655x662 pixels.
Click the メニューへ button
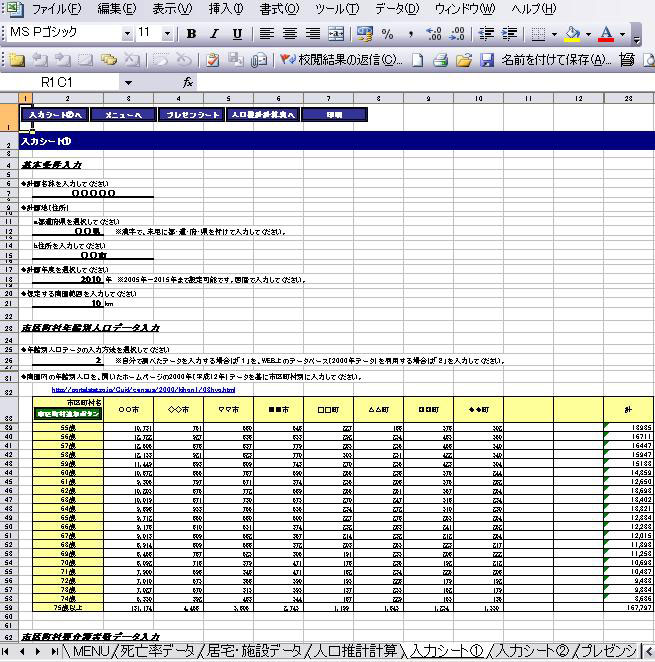(130, 115)
